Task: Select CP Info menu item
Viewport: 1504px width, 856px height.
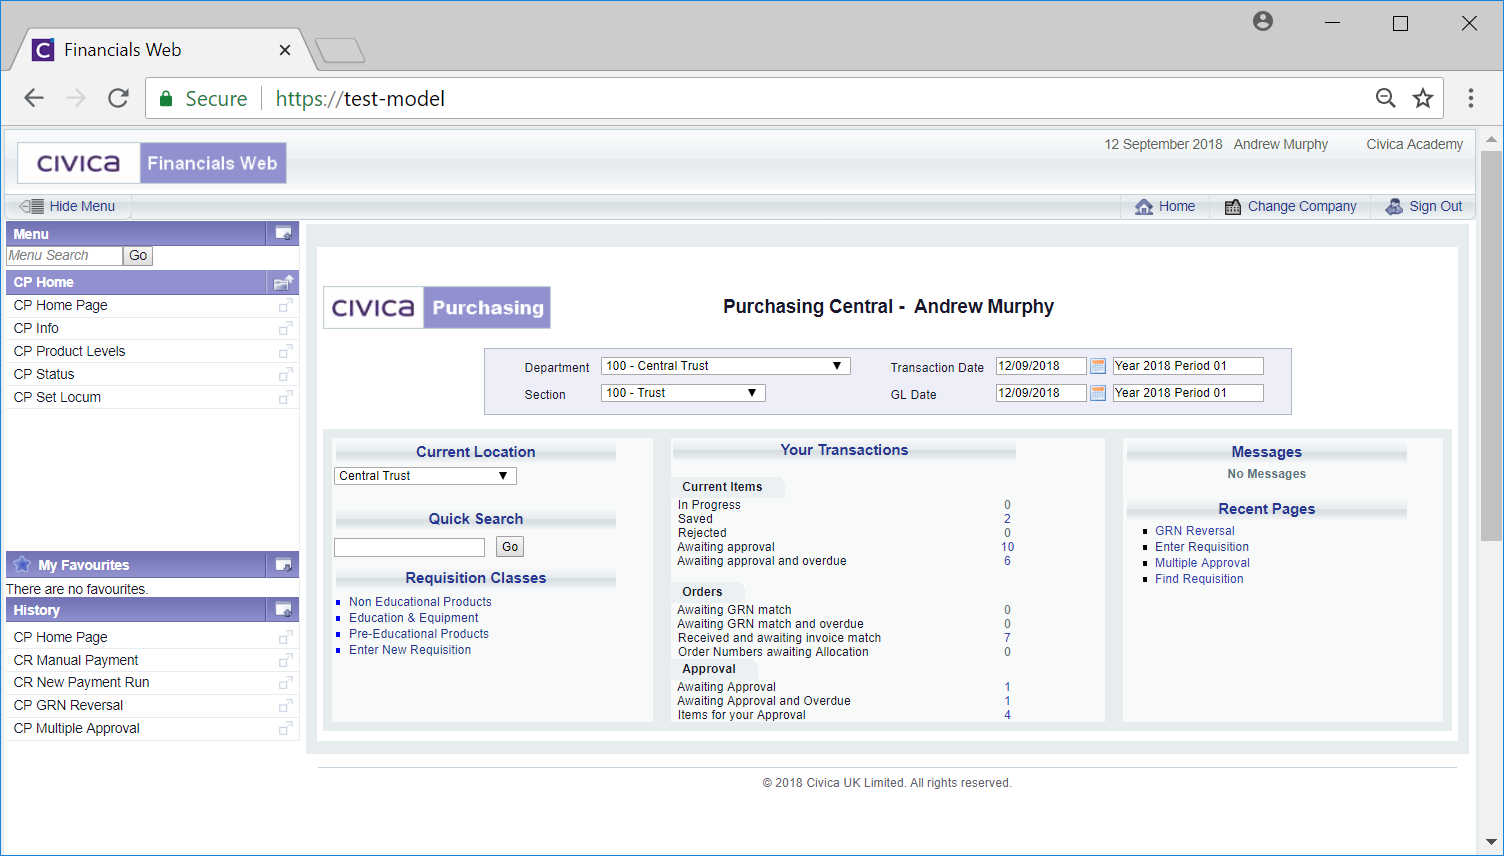Action: 36,328
